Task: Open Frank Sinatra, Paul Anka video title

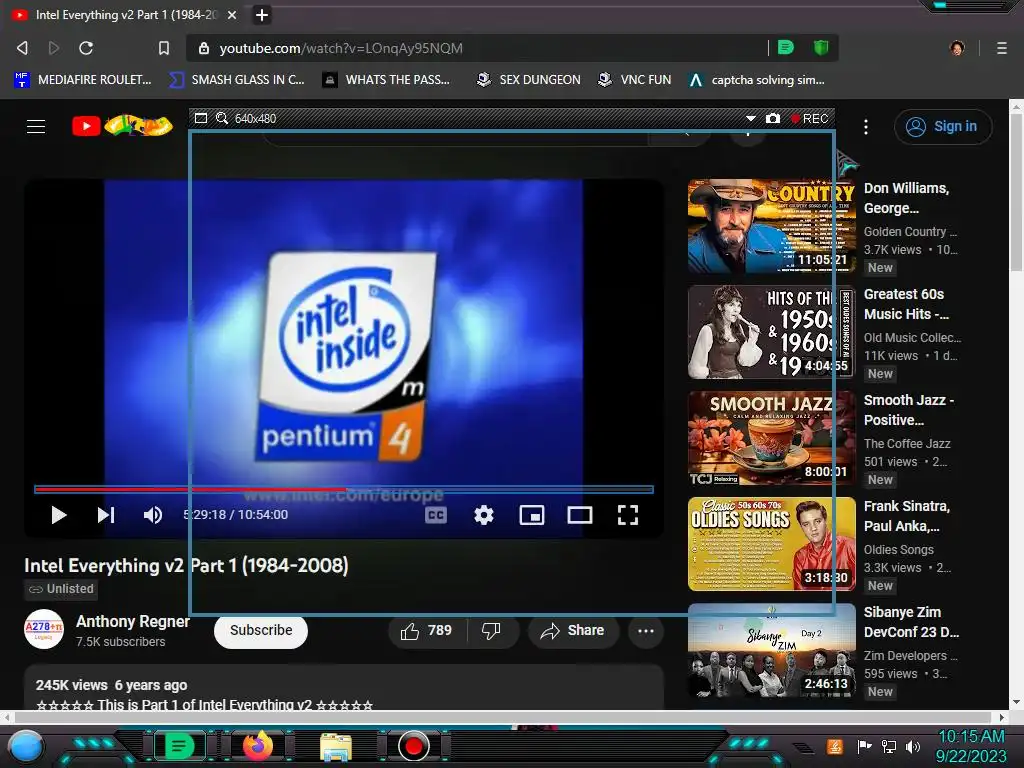Action: [906, 516]
